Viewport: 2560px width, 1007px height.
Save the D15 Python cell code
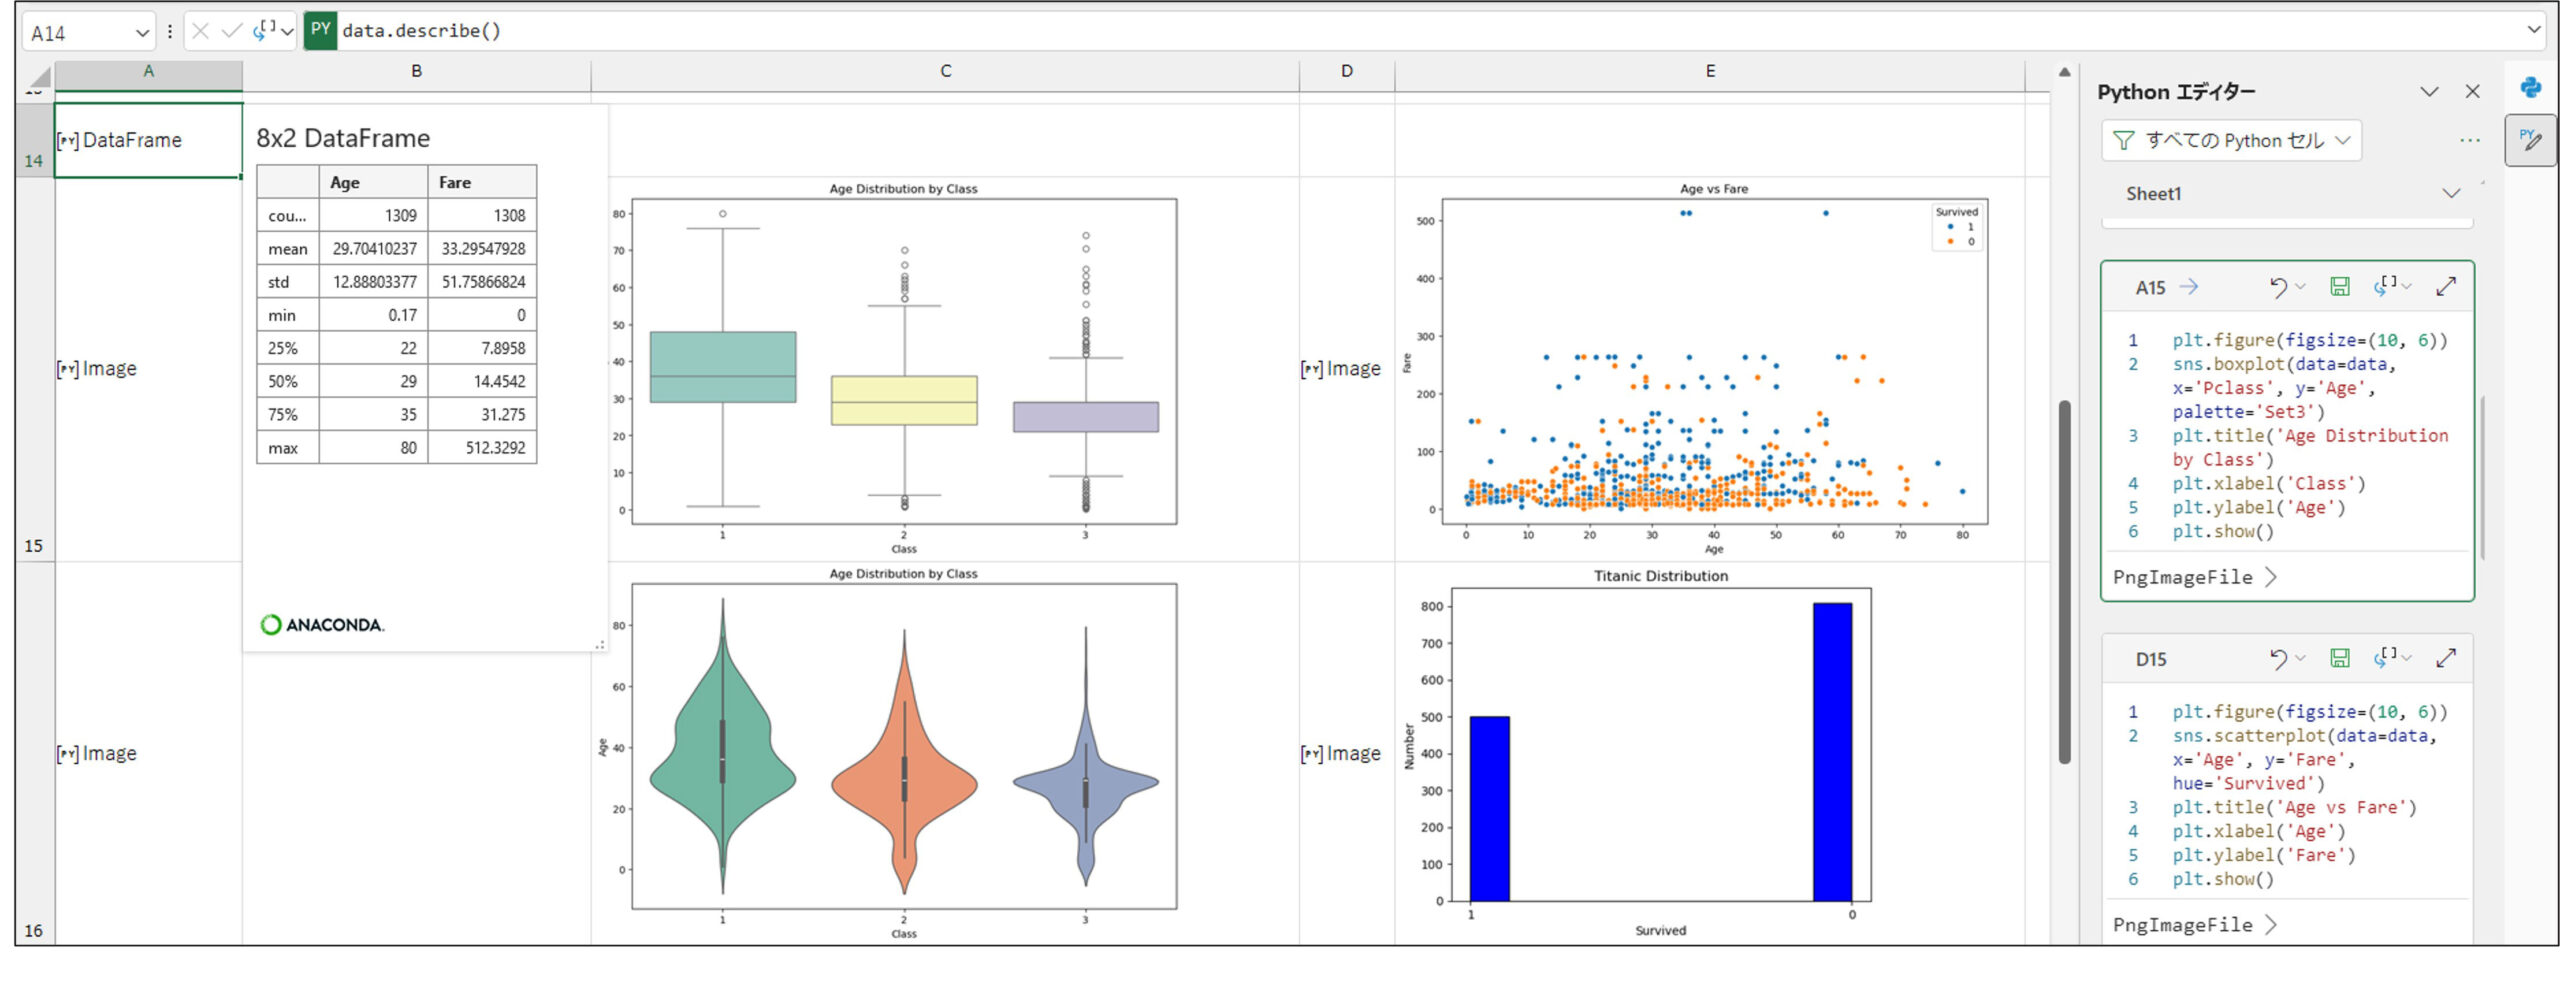pos(2339,658)
